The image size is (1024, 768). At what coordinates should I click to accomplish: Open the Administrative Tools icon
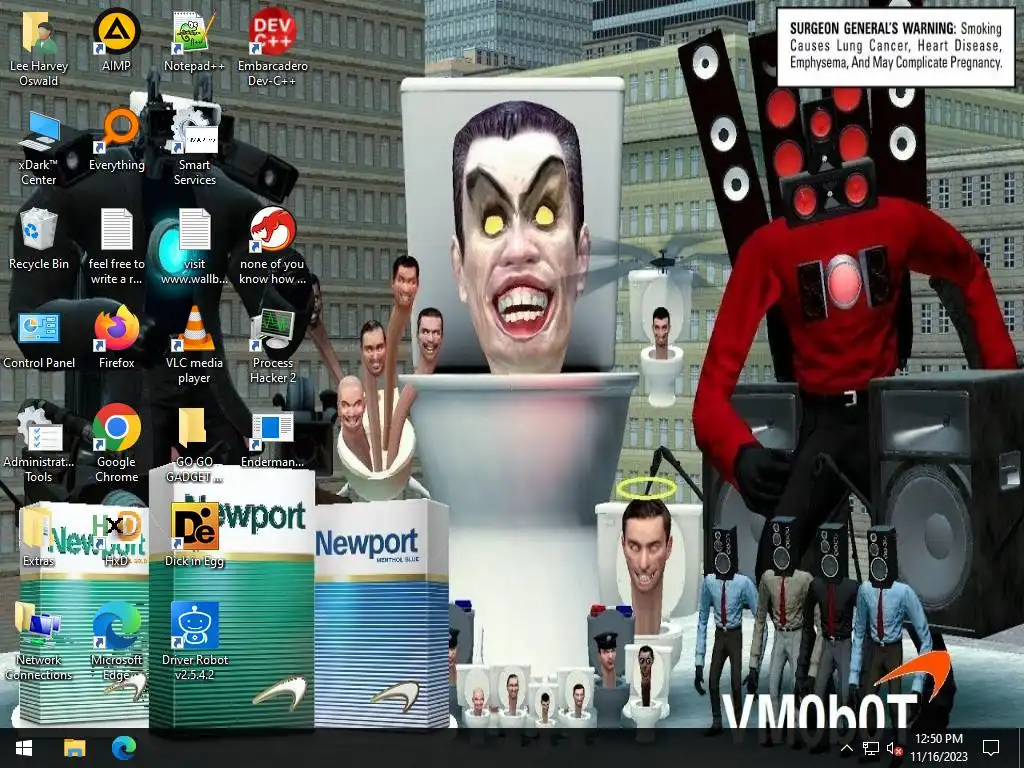[39, 444]
